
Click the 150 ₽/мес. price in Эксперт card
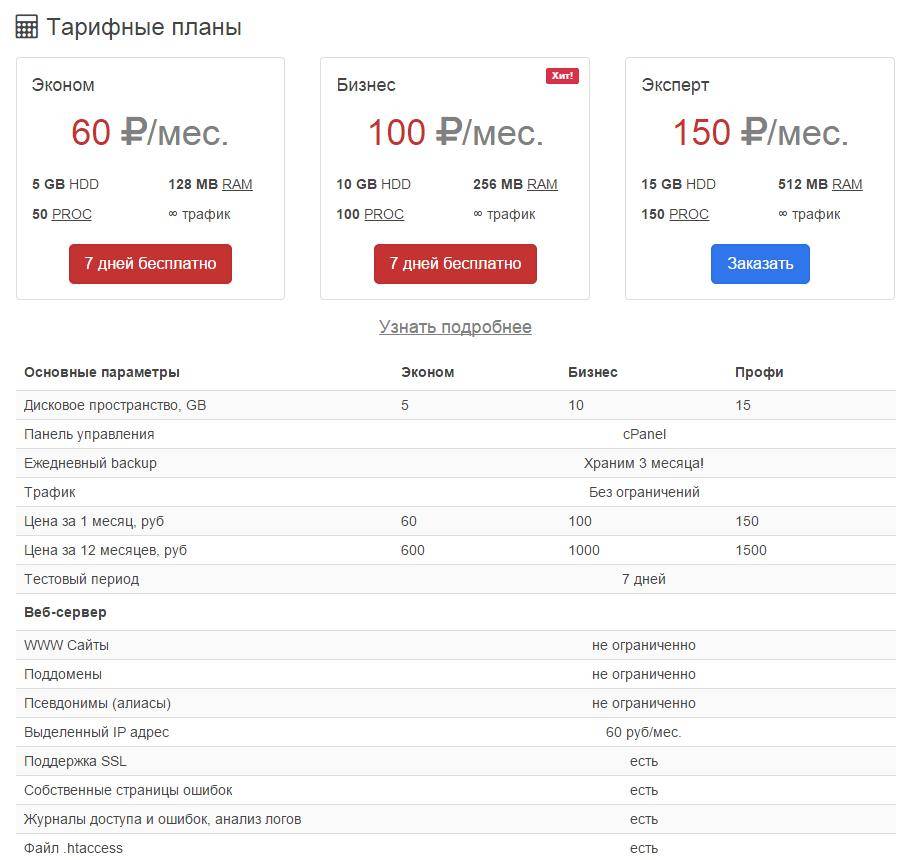[x=760, y=133]
